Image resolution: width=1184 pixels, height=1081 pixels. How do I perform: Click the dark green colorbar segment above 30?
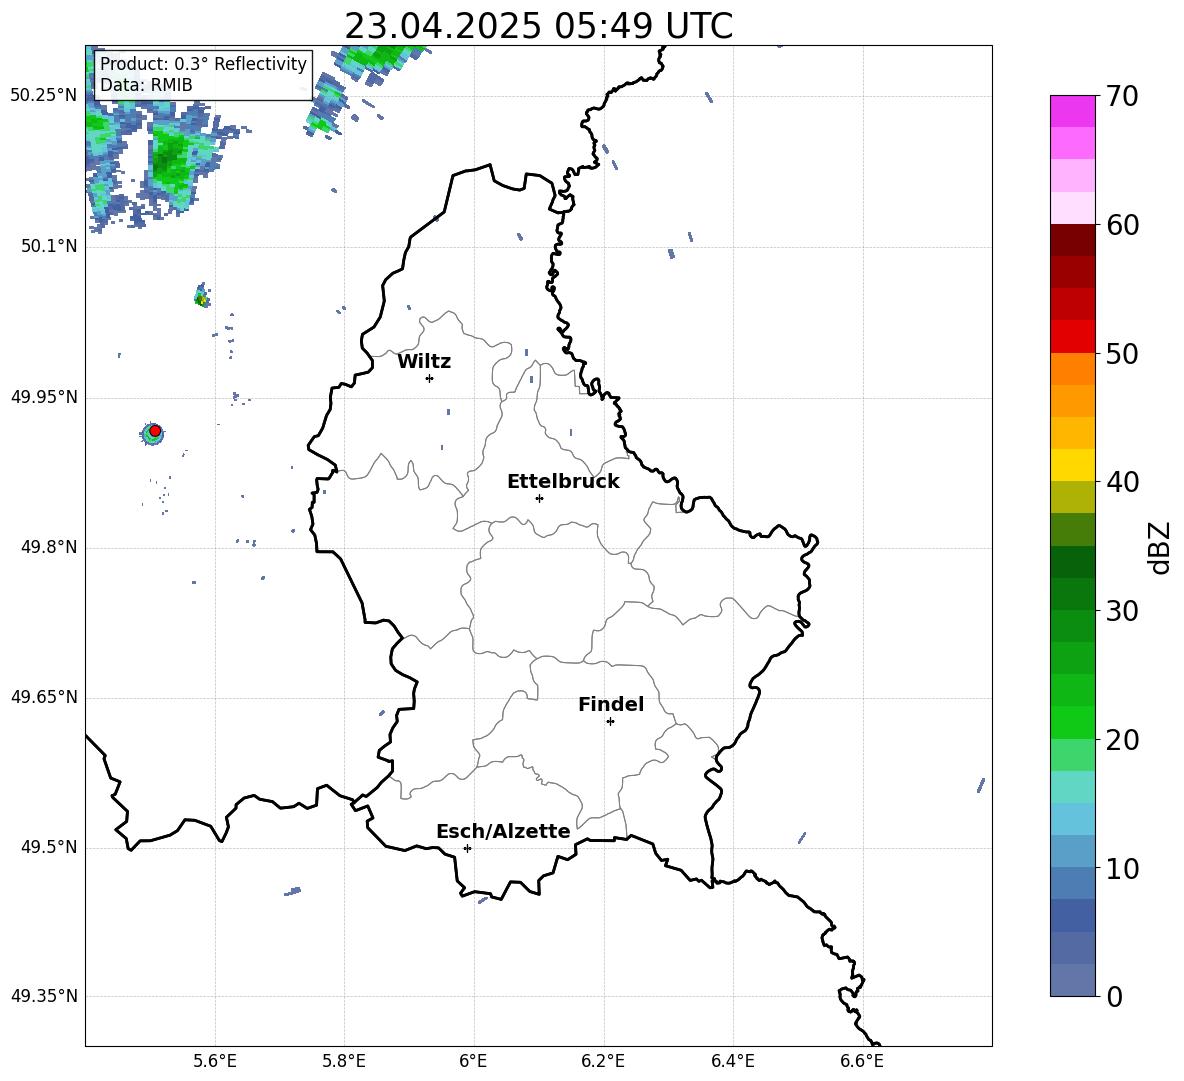[x=1073, y=594]
